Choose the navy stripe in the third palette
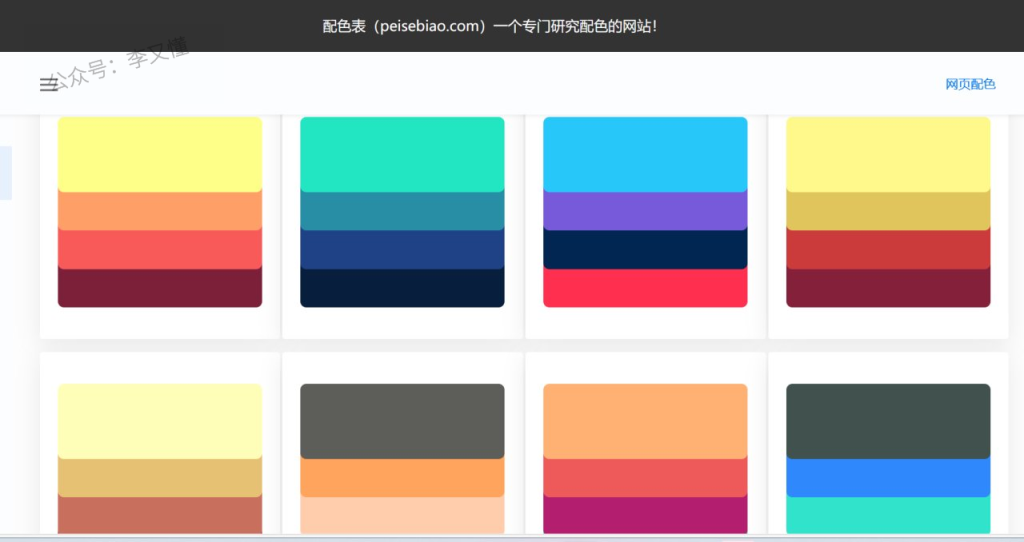 (645, 249)
